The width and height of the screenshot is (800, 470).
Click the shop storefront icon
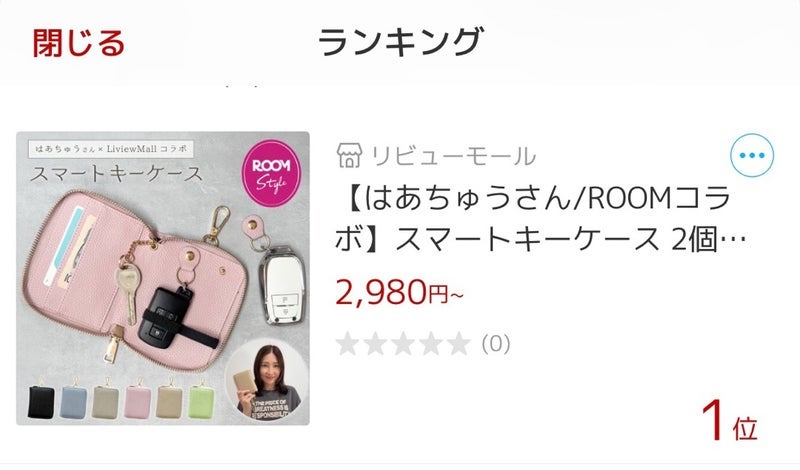(349, 156)
